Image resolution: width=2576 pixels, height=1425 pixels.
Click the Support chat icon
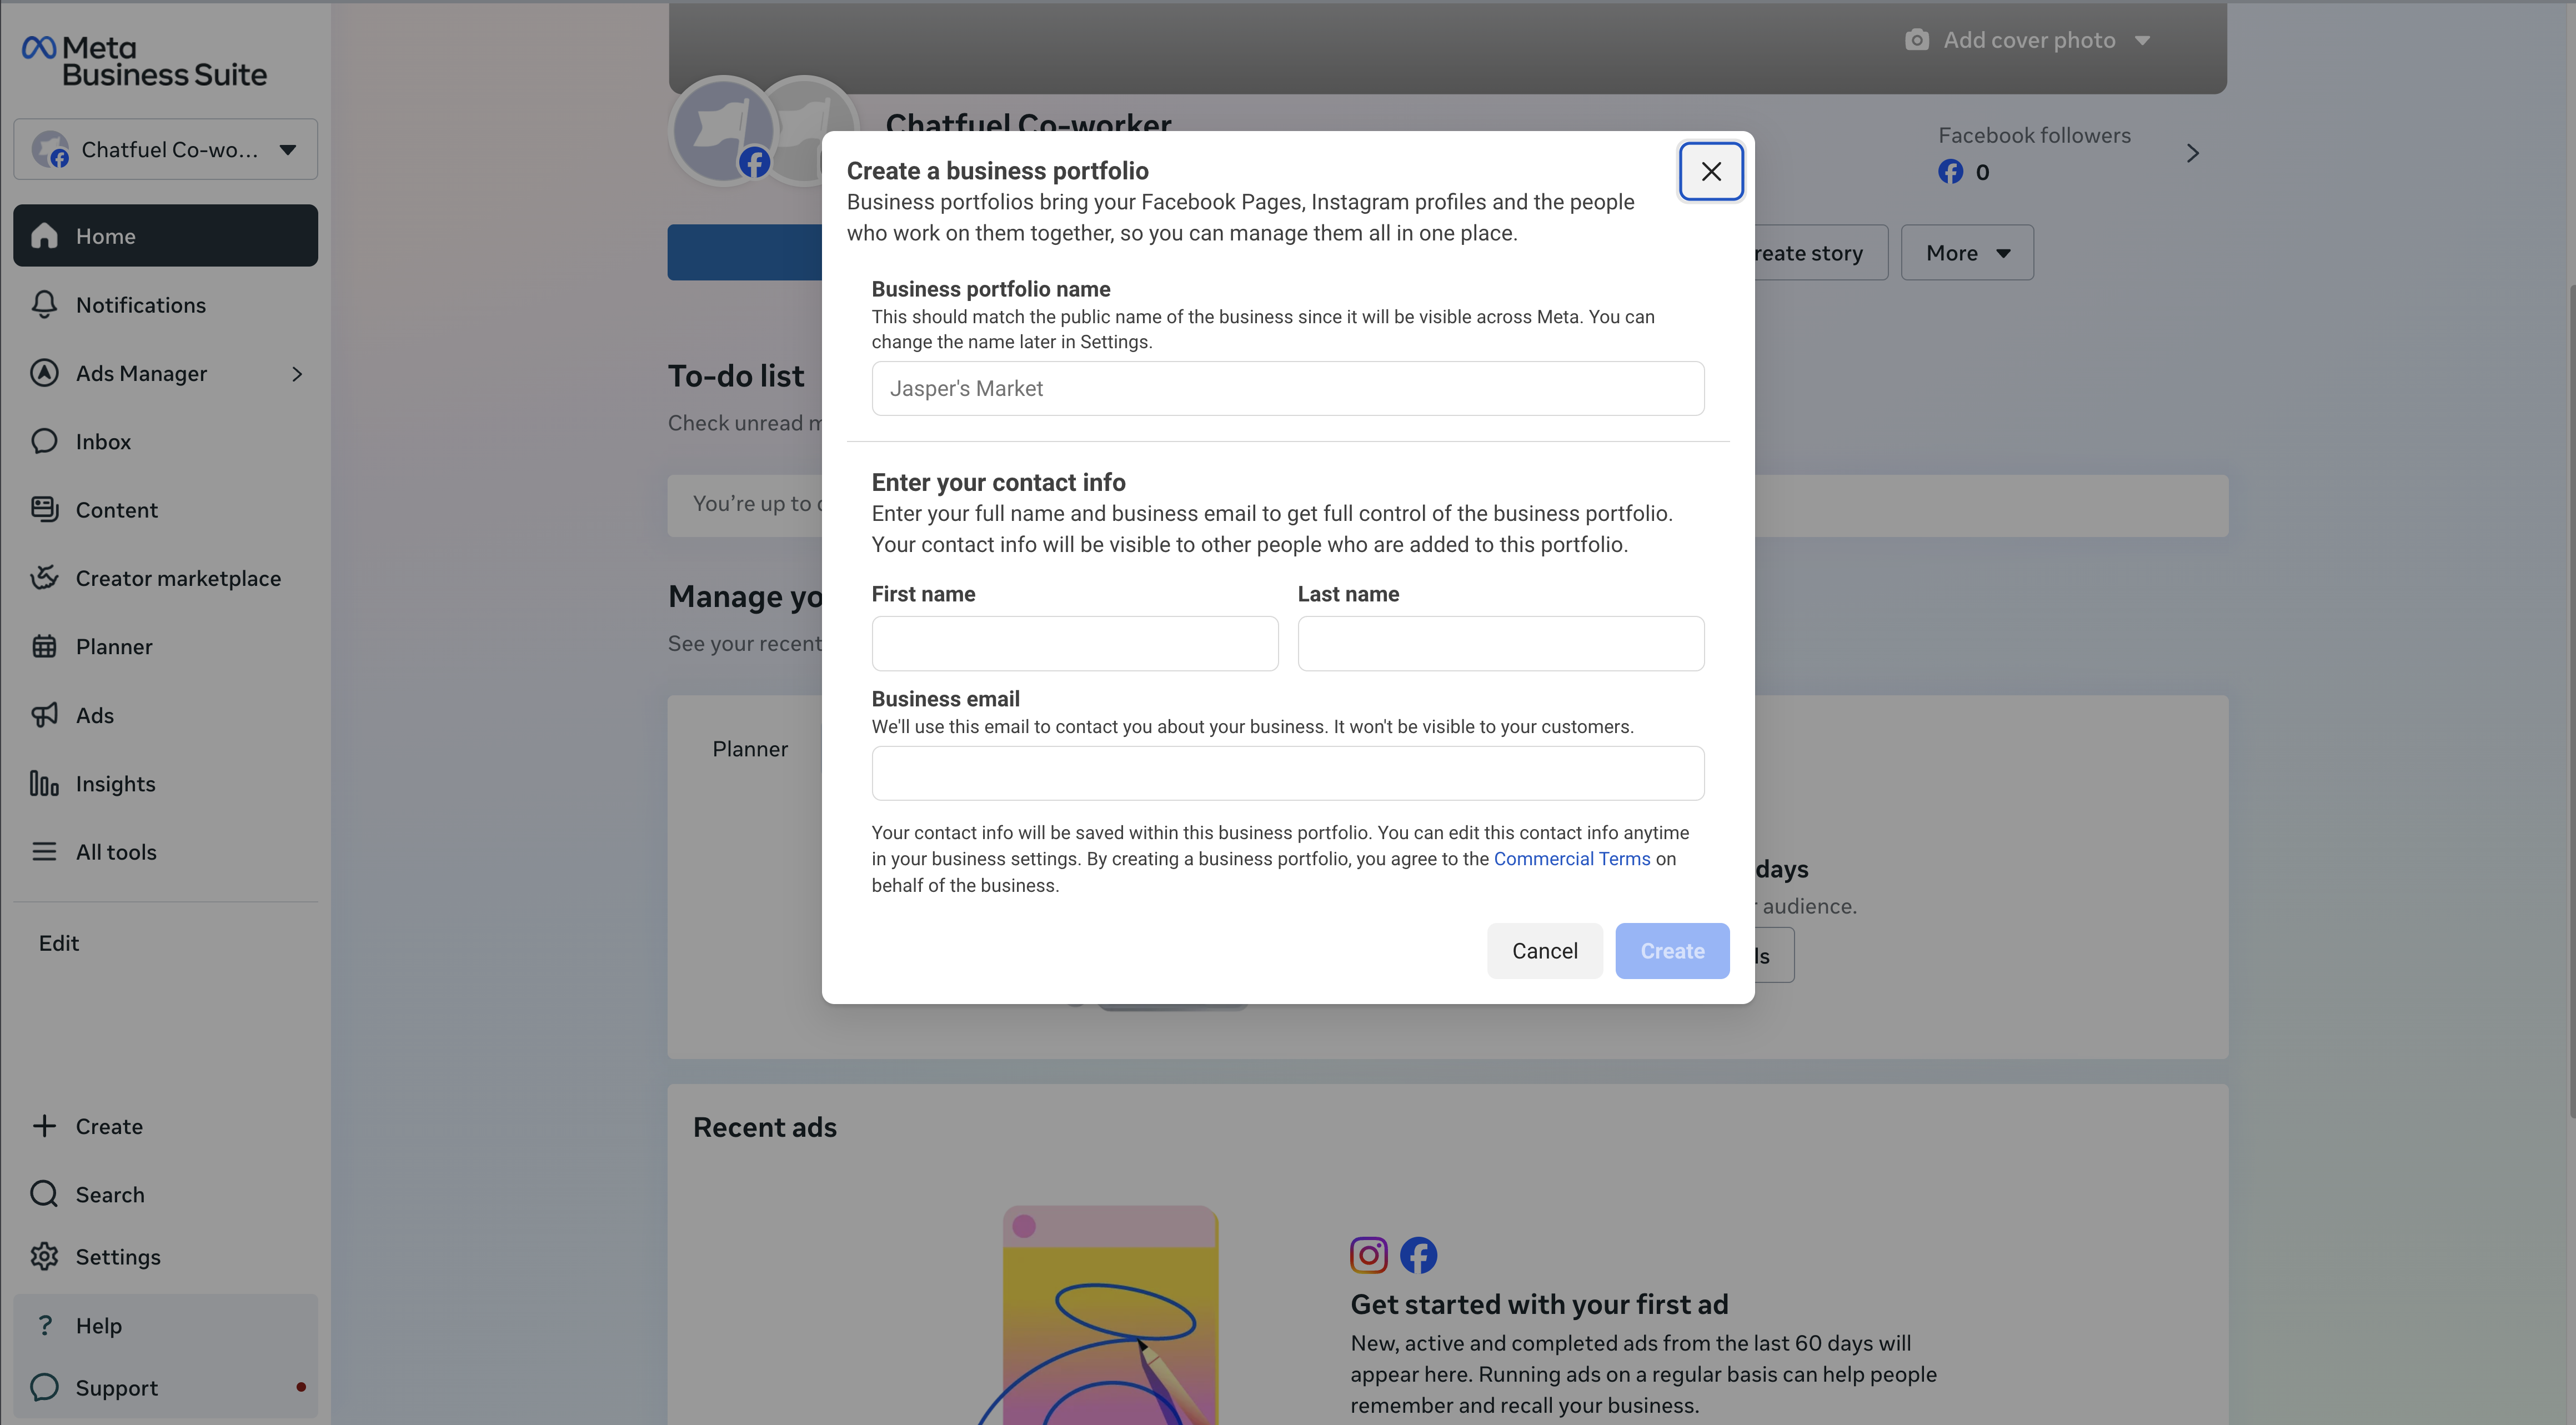44,1388
